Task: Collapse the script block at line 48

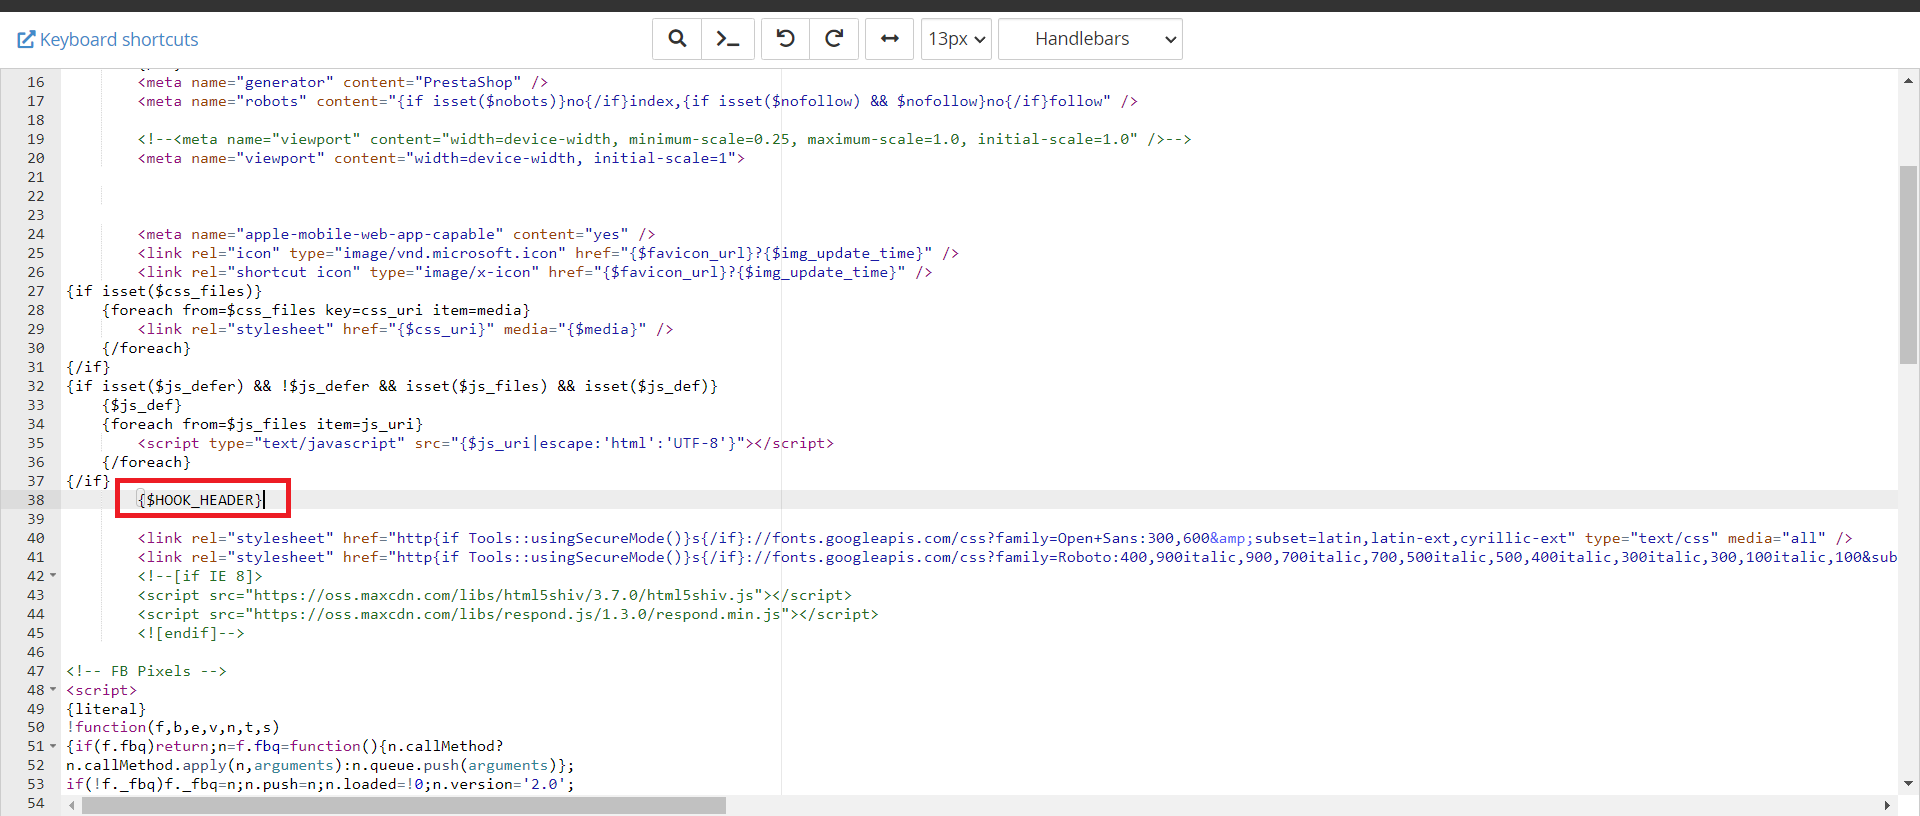Action: point(53,690)
